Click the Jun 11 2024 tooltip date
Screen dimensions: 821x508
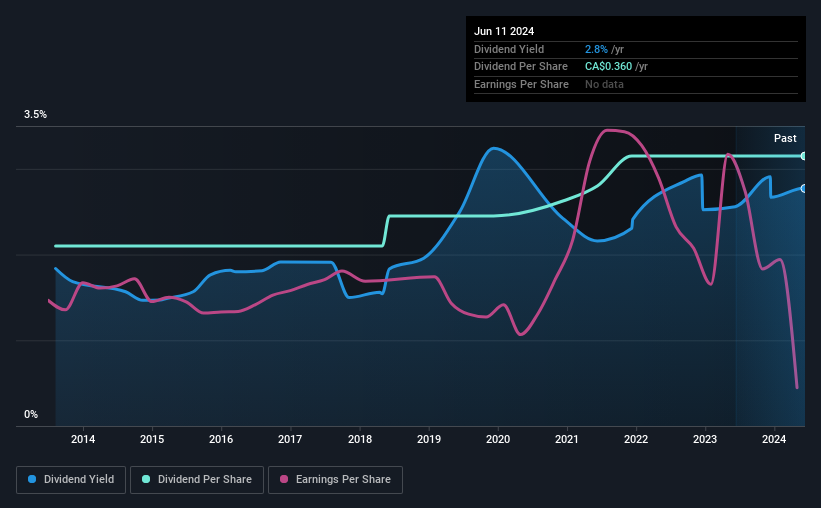(x=504, y=31)
